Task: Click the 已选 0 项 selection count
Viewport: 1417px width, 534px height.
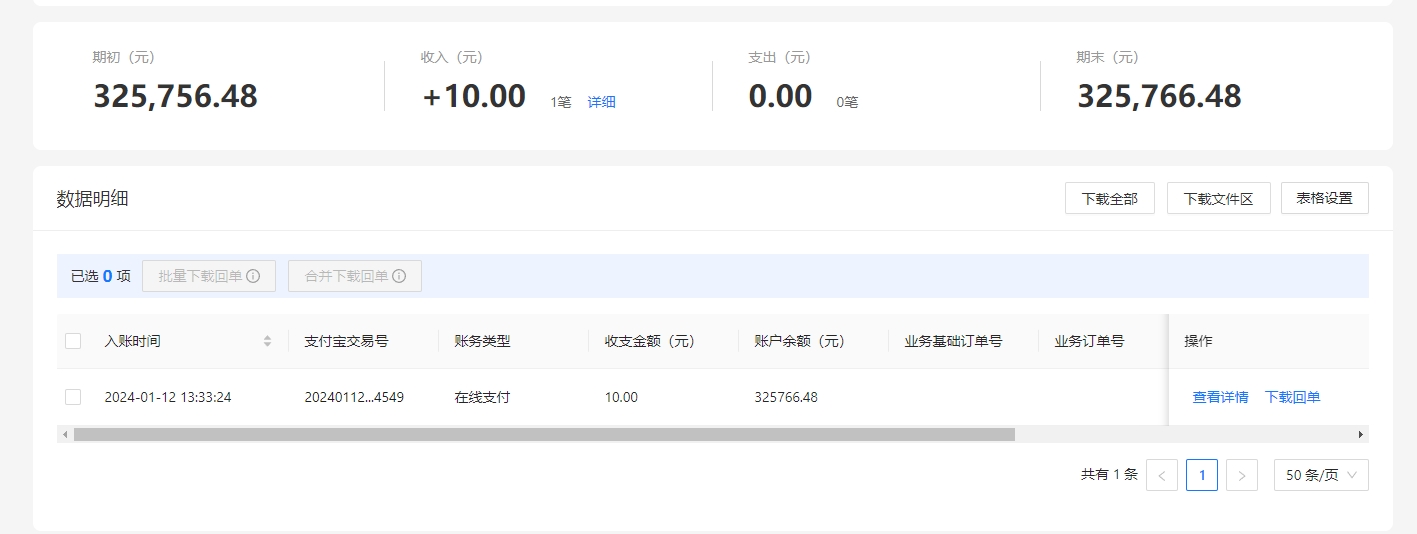Action: click(101, 276)
